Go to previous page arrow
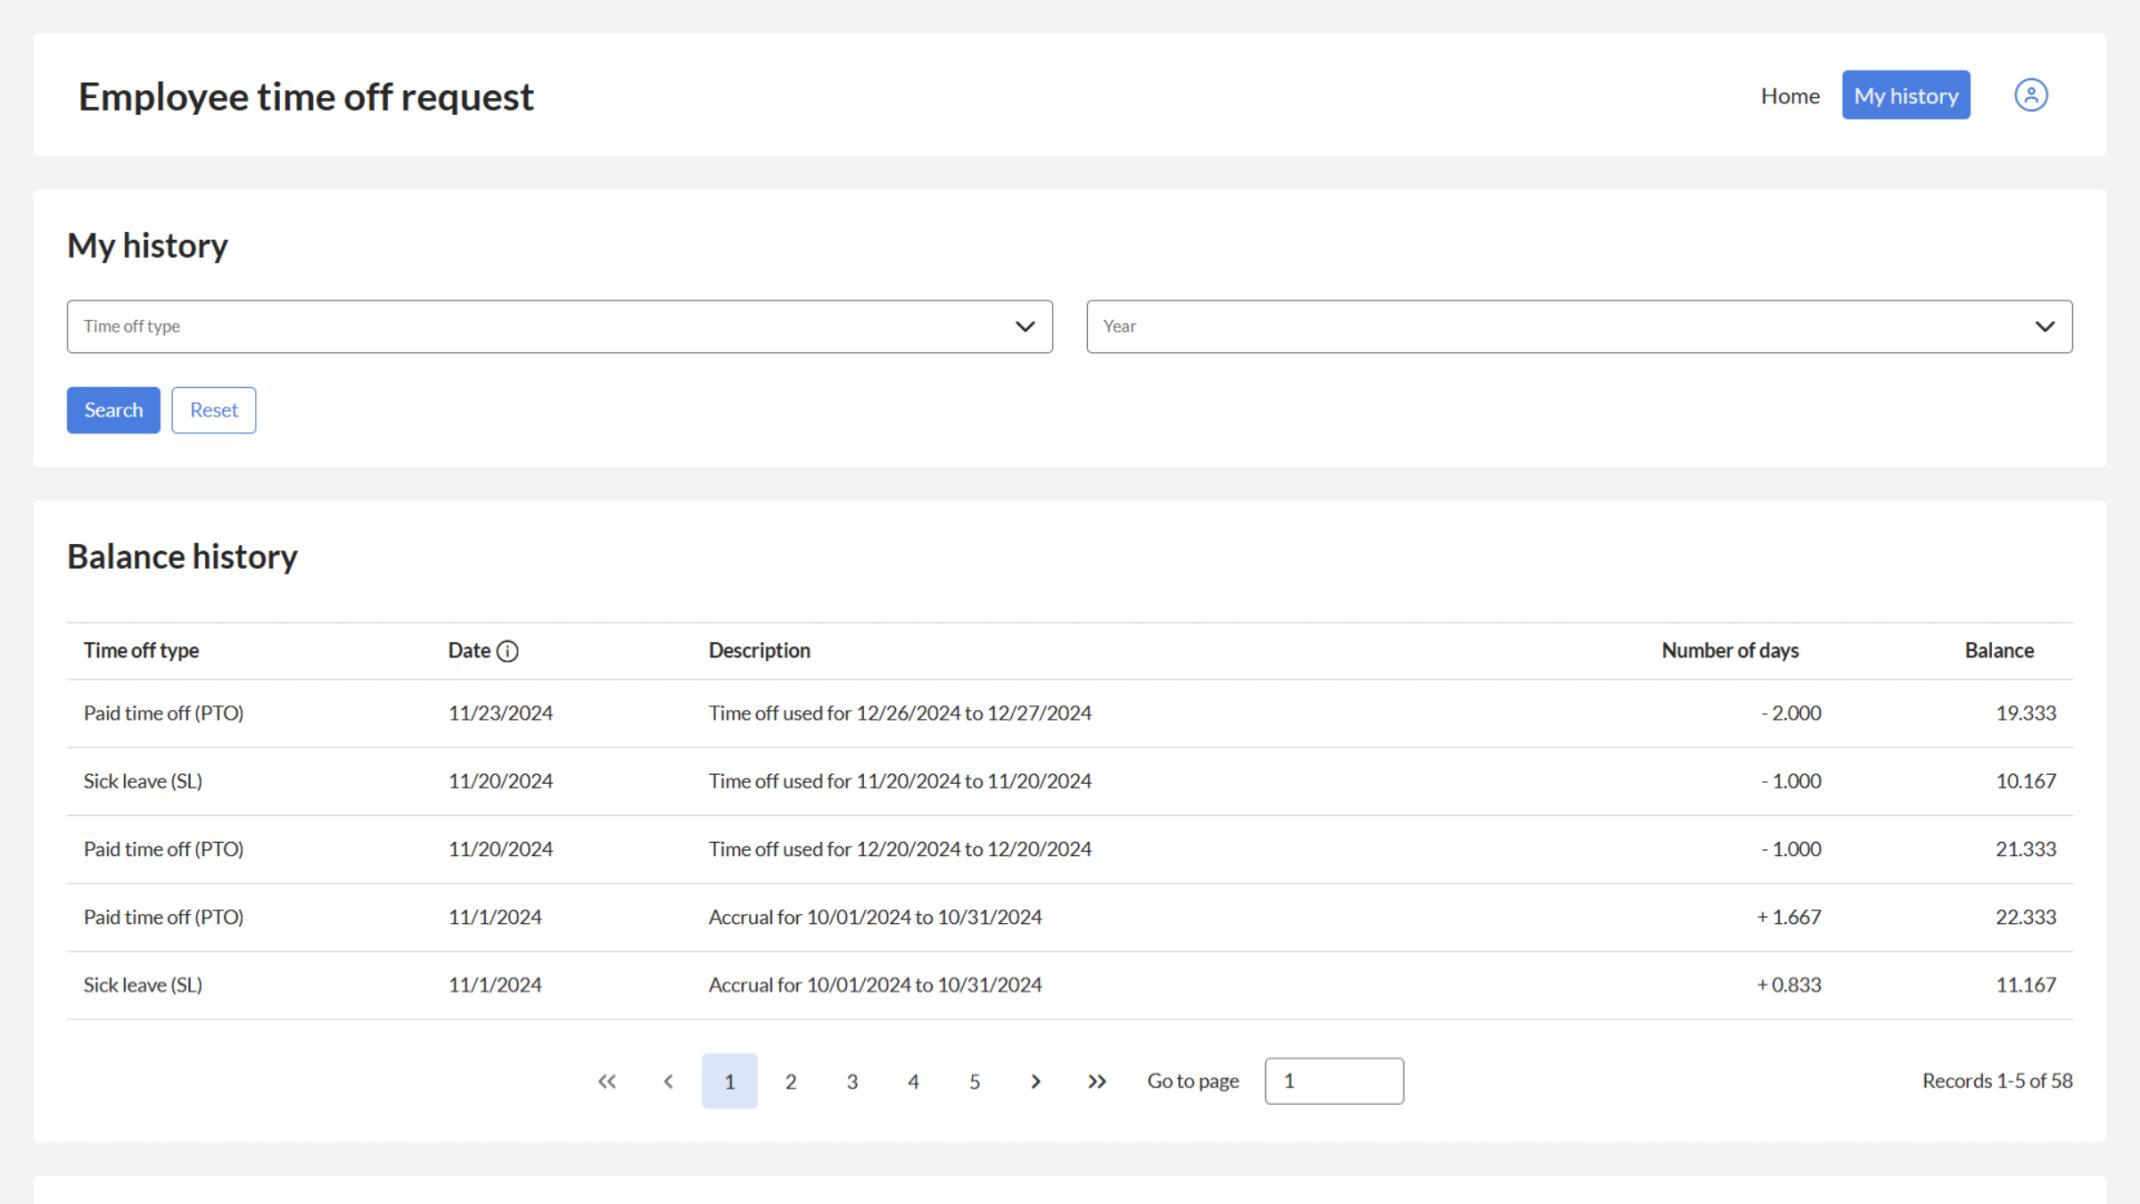The width and height of the screenshot is (2140, 1204). tap(668, 1081)
